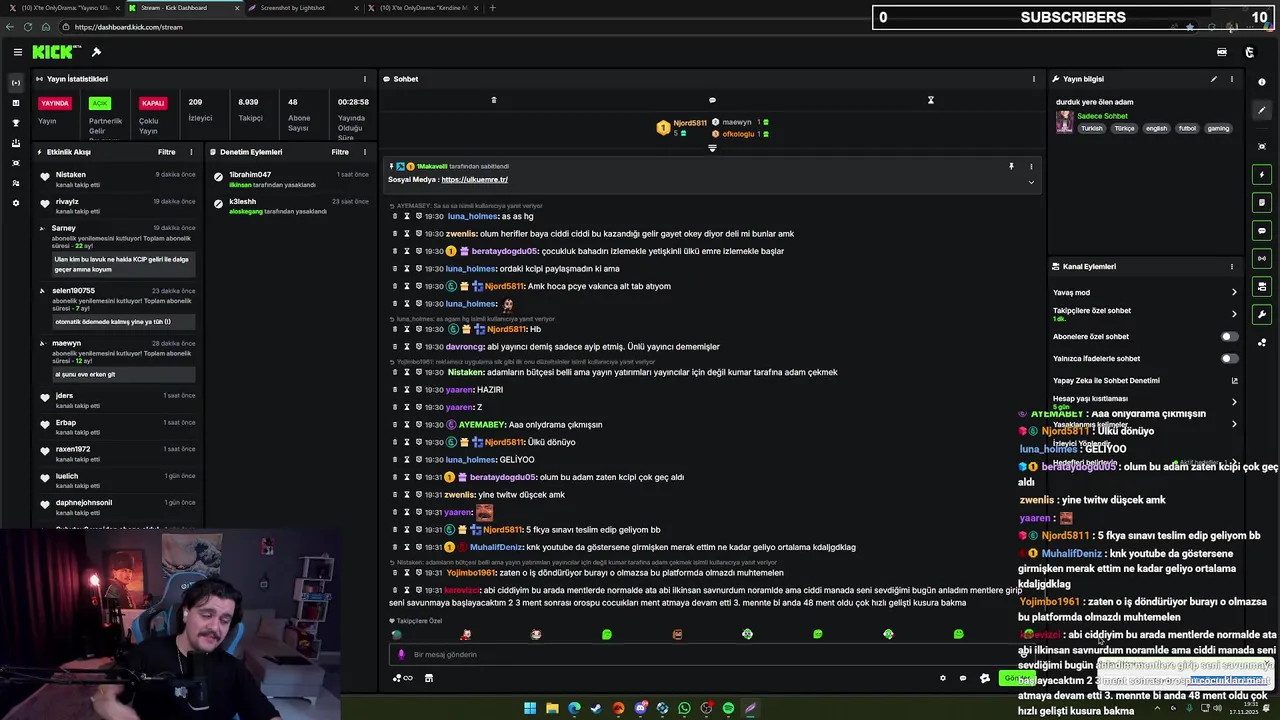Click info icon in right widget bar
Screen dimensions: 1280x720
1262,82
